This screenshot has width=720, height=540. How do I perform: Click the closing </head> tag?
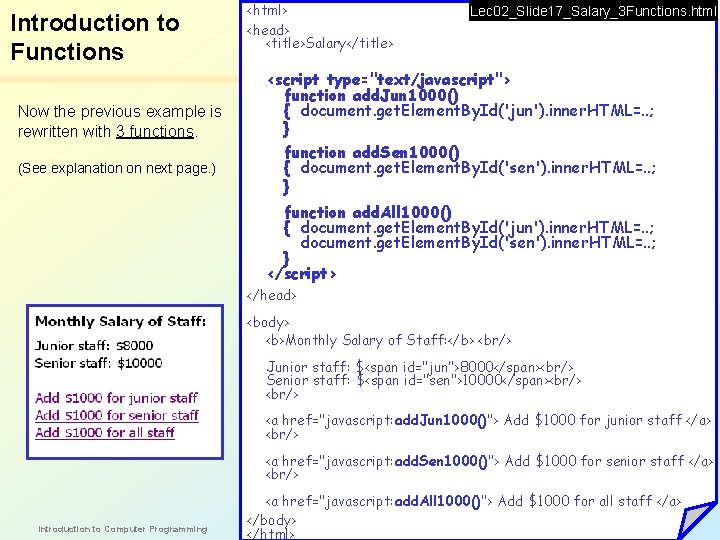(x=271, y=295)
